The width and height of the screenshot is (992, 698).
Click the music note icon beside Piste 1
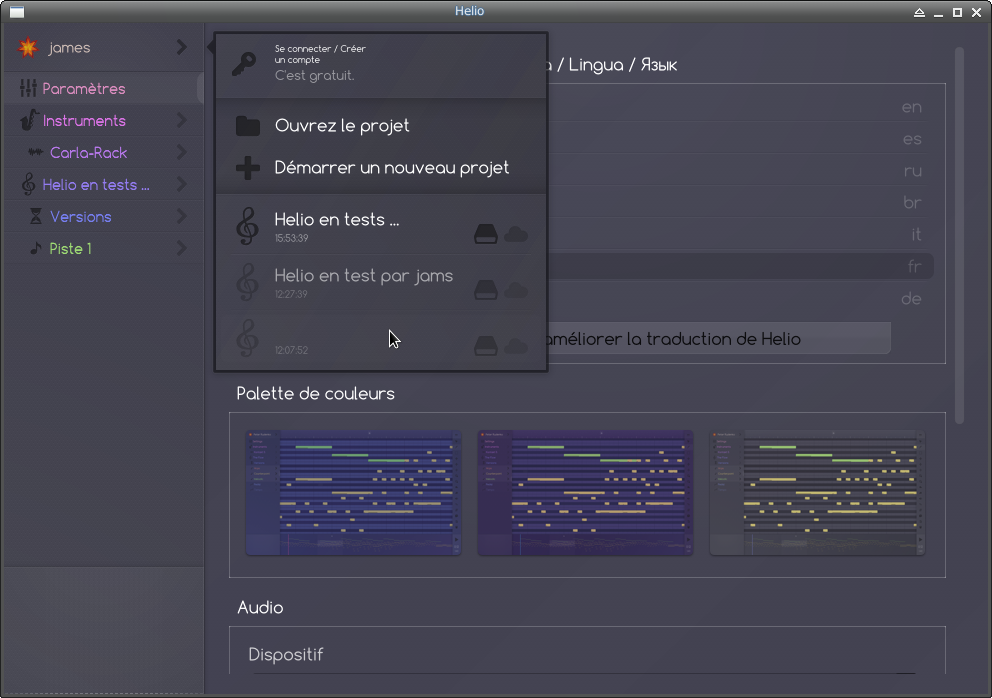point(36,248)
